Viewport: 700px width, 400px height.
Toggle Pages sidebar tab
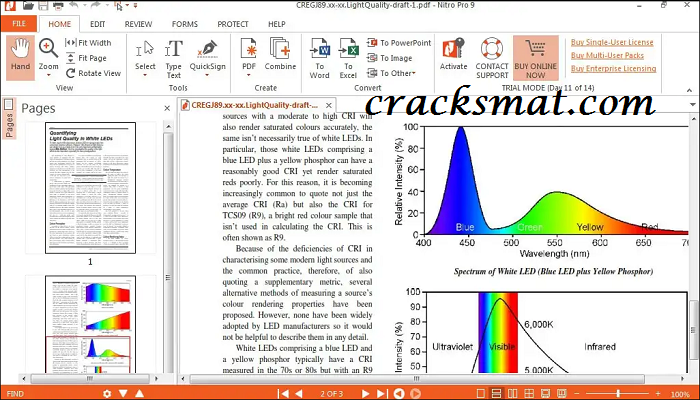(8, 118)
